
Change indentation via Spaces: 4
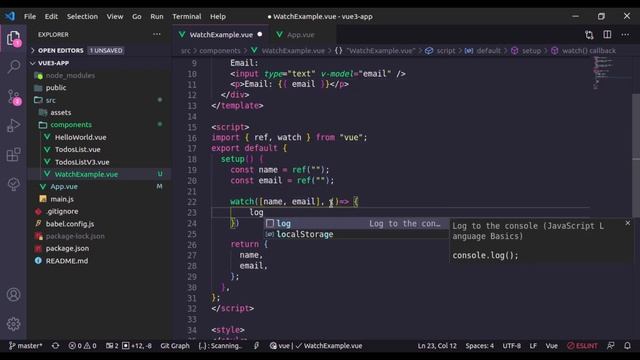point(480,346)
